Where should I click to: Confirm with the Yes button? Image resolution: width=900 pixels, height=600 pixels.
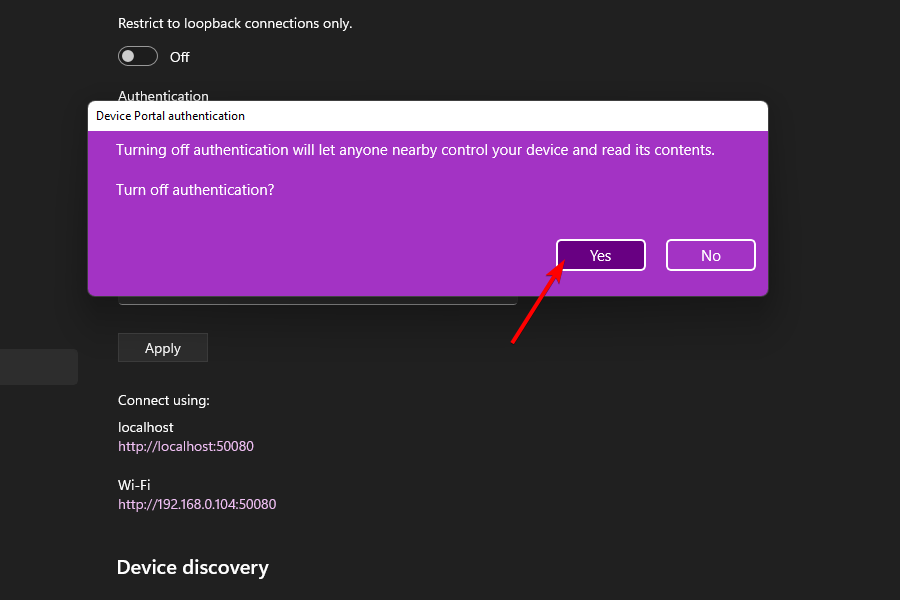pyautogui.click(x=600, y=255)
